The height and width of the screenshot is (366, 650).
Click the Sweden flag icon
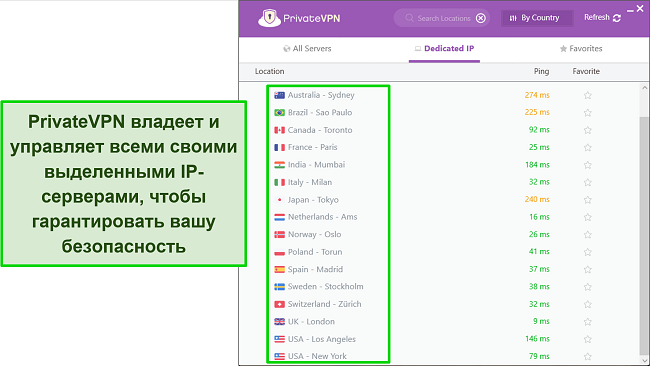pyautogui.click(x=279, y=287)
